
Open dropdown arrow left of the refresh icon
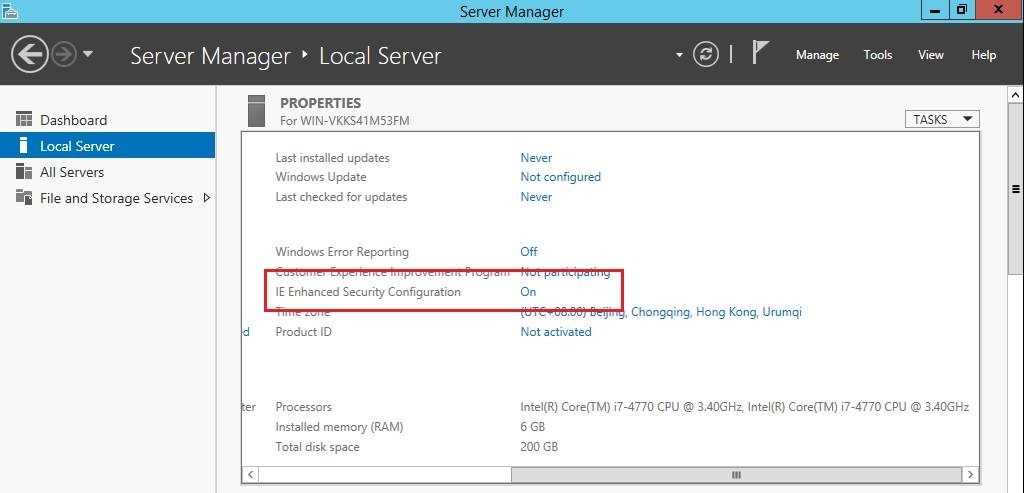(679, 55)
